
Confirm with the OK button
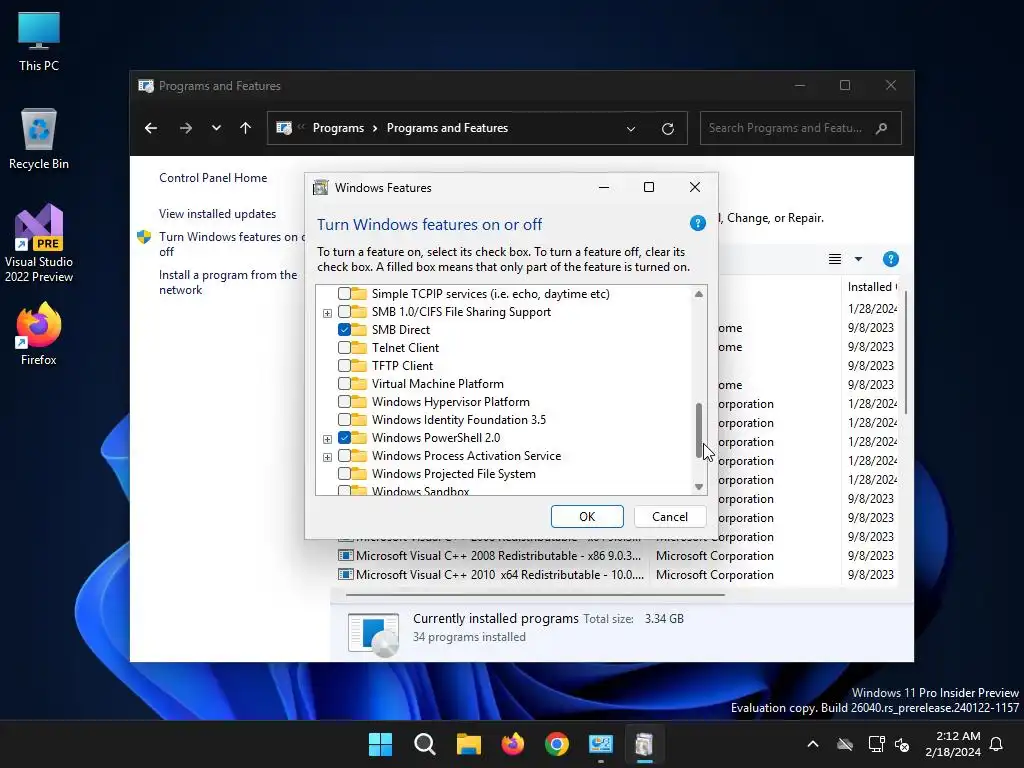(587, 517)
